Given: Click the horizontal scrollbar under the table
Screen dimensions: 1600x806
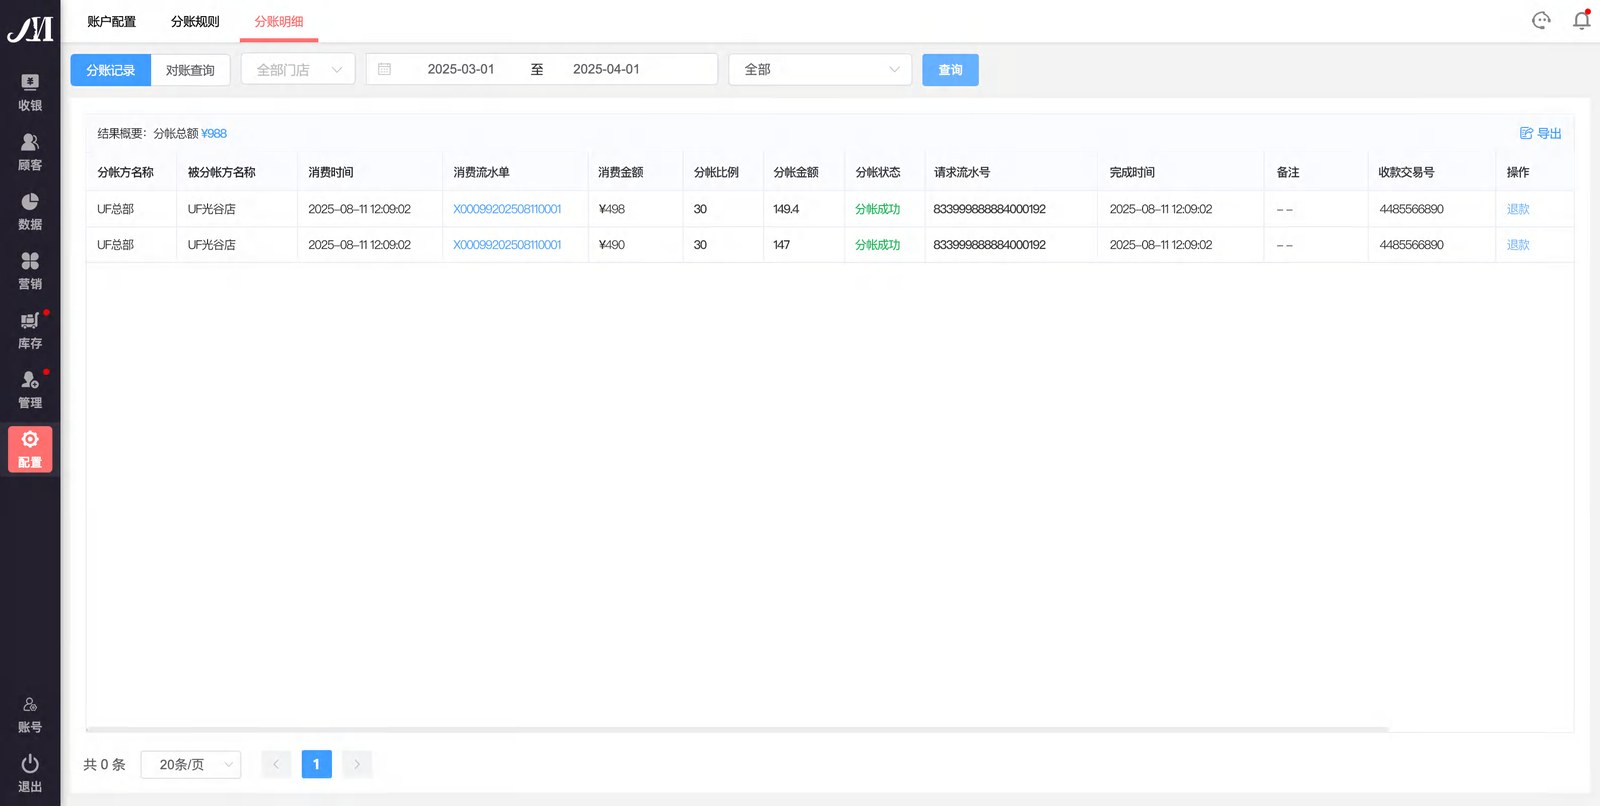Looking at the screenshot, I should click(738, 729).
